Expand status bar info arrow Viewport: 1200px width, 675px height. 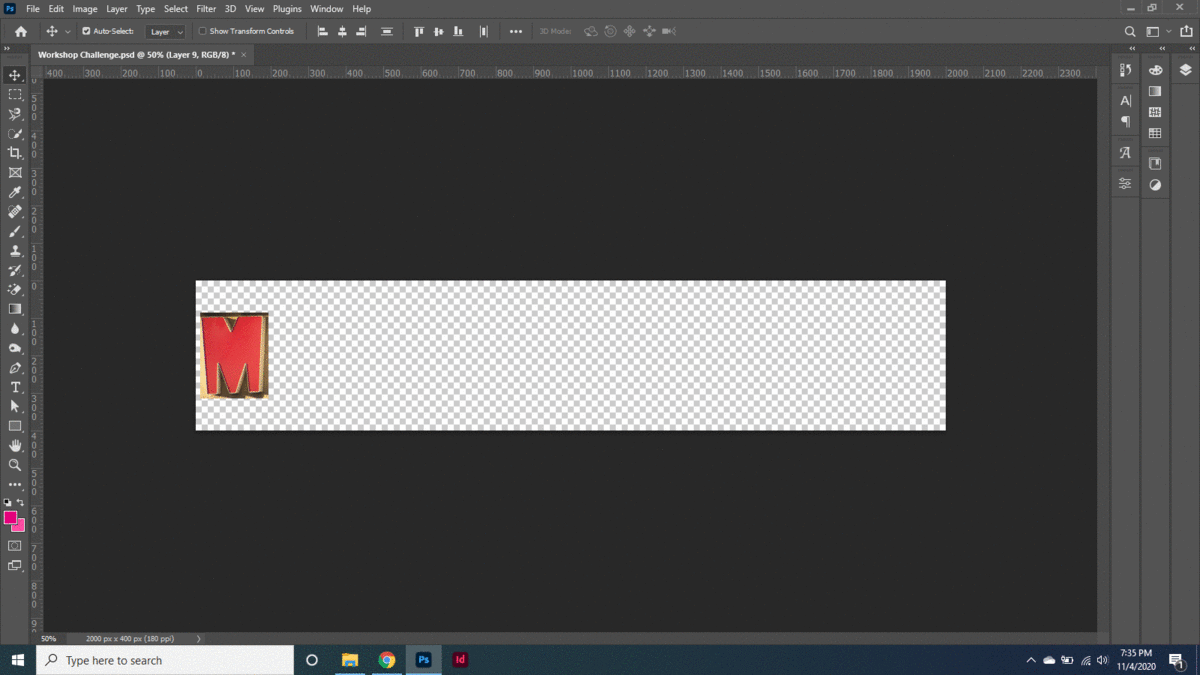198,638
